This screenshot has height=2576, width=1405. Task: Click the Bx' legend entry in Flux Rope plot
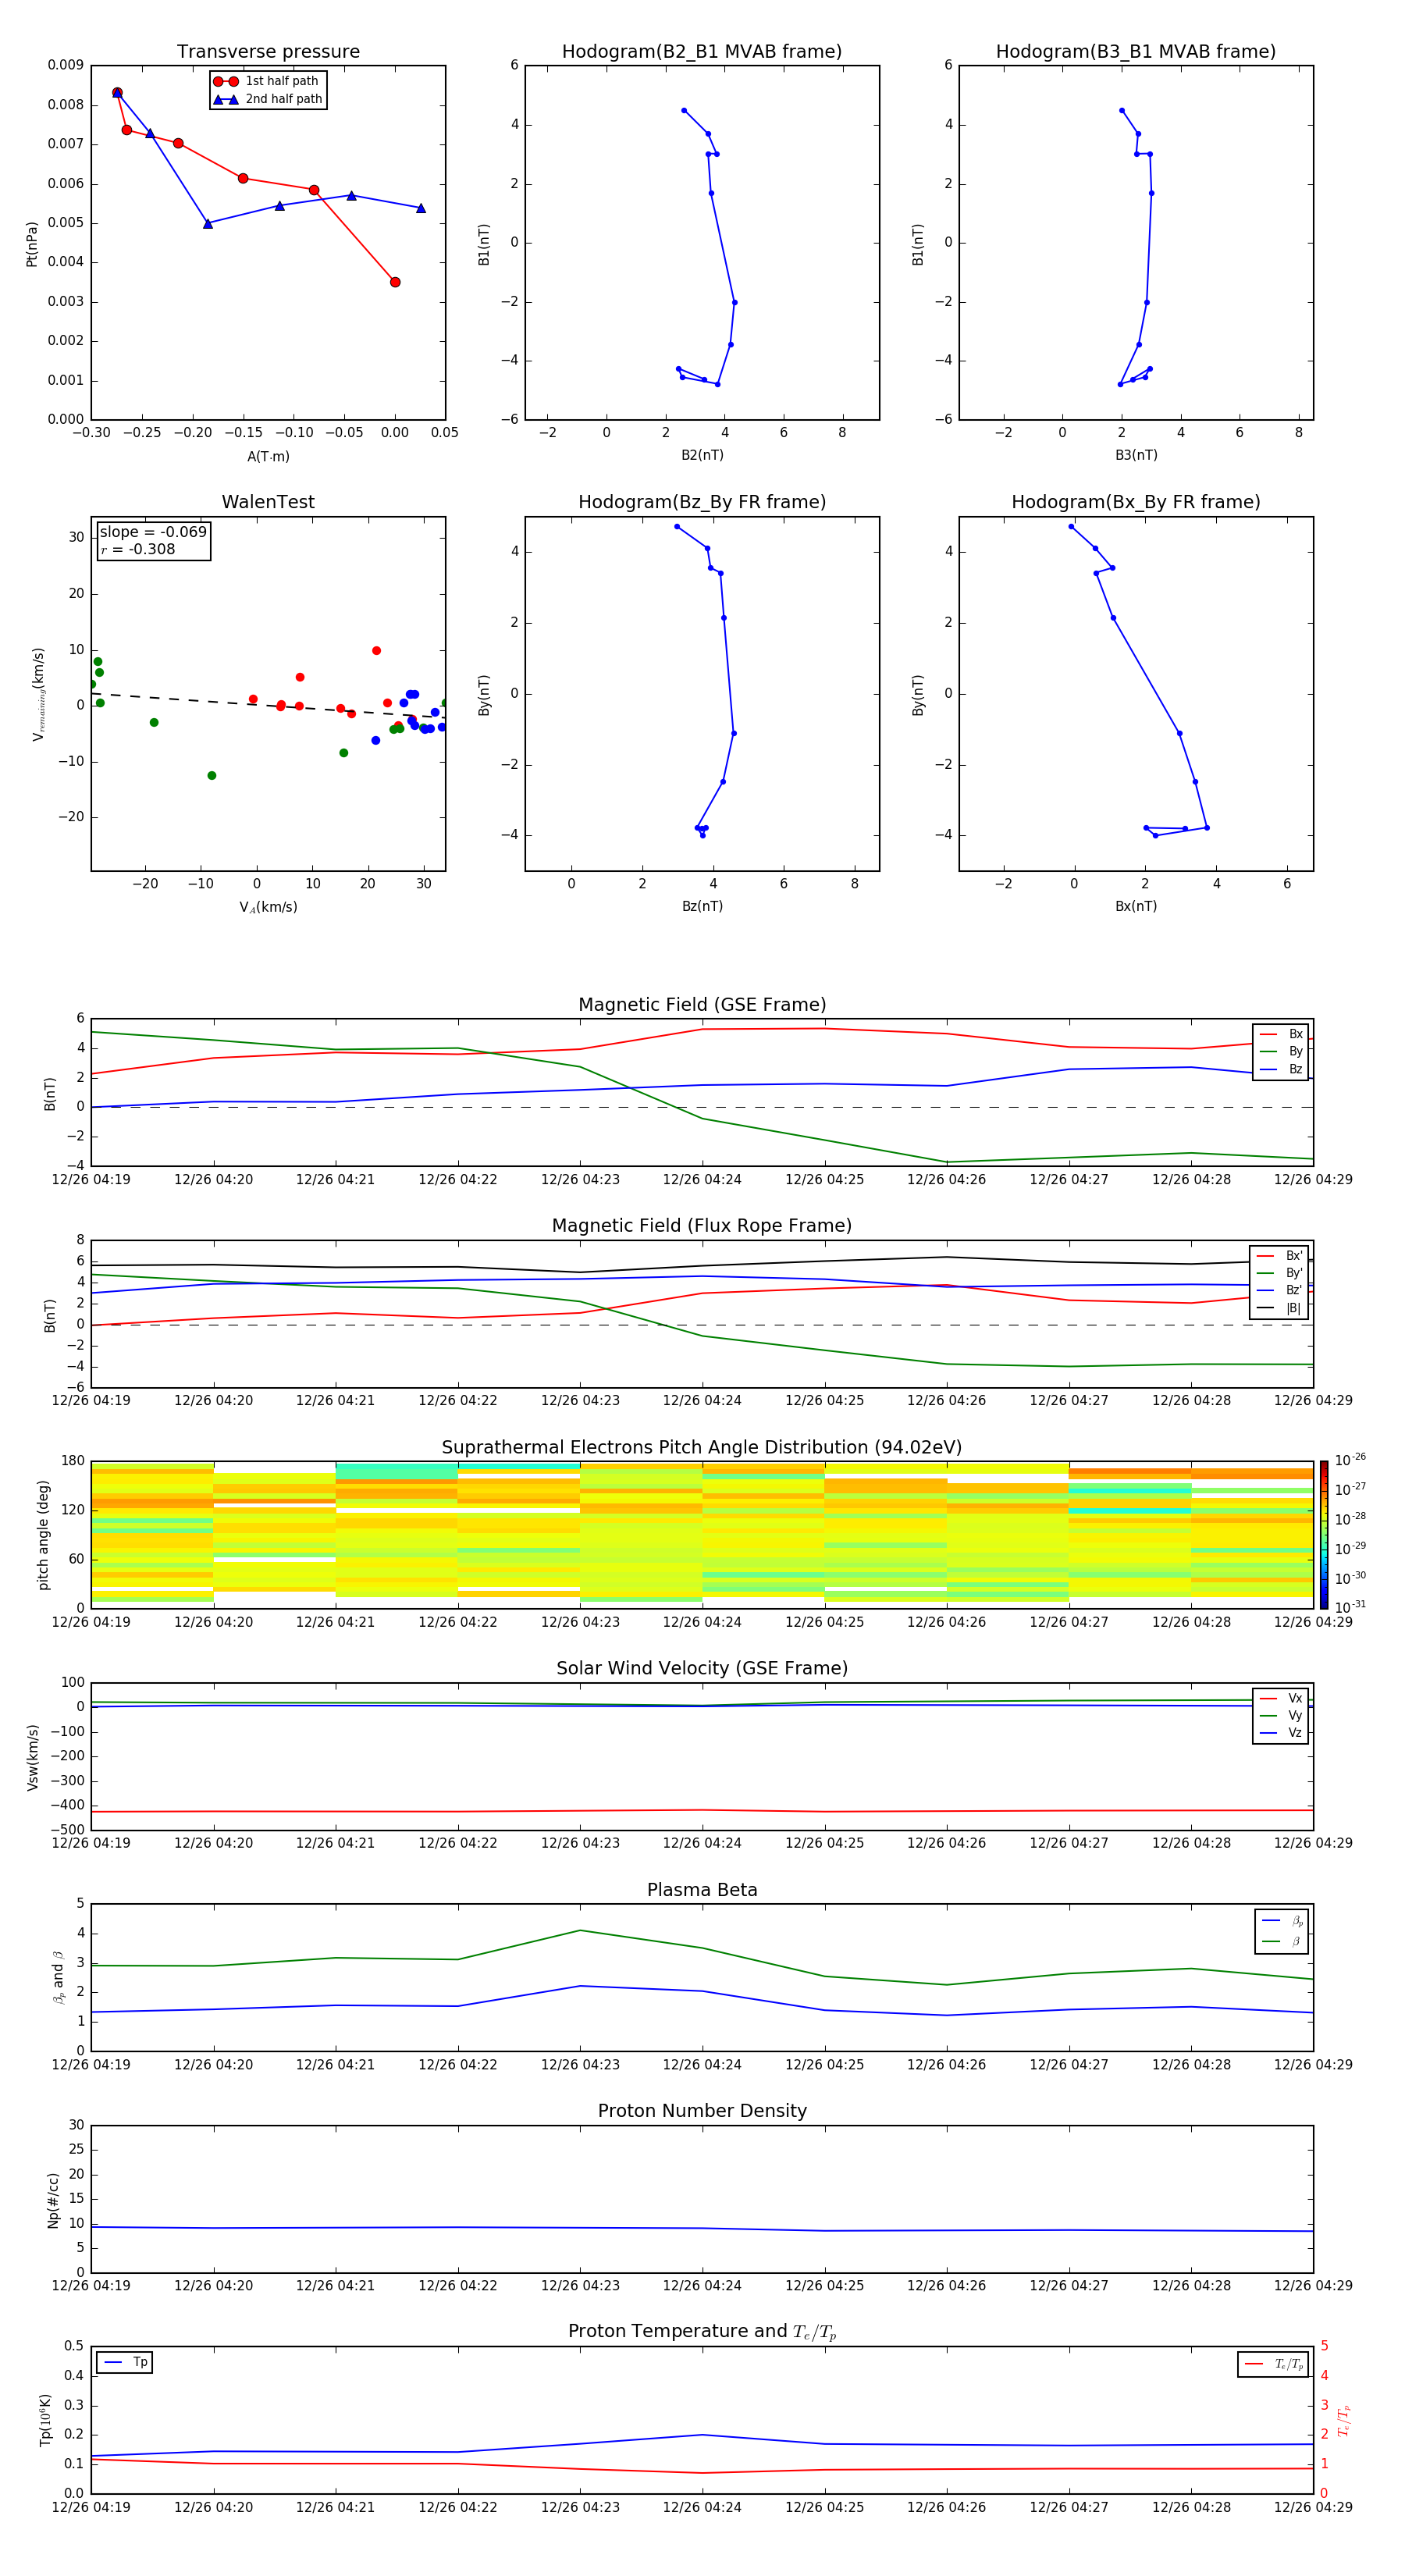1279,1256
